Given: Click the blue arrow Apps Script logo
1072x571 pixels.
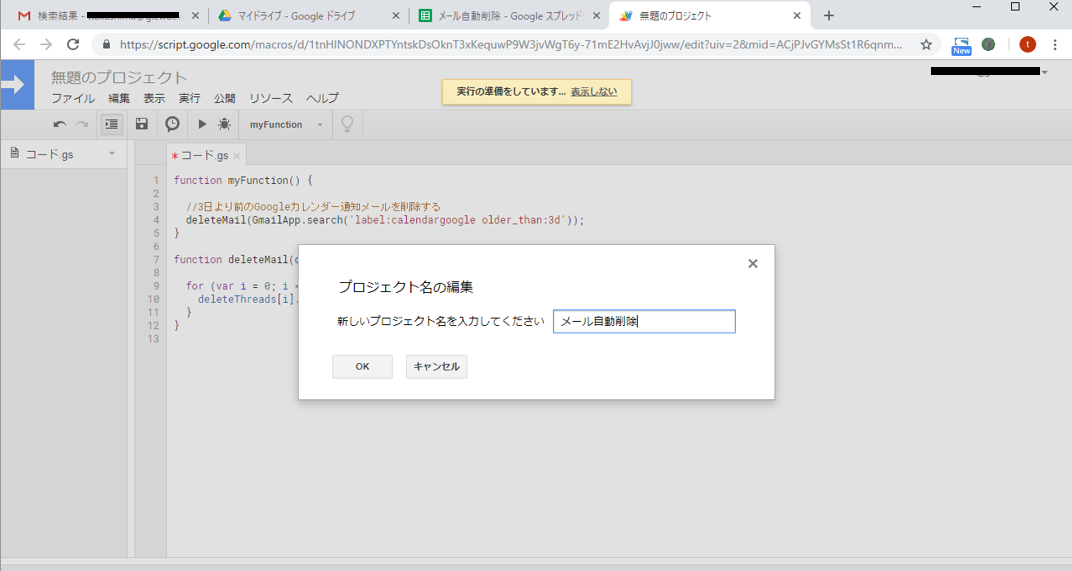Looking at the screenshot, I should pyautogui.click(x=17, y=85).
